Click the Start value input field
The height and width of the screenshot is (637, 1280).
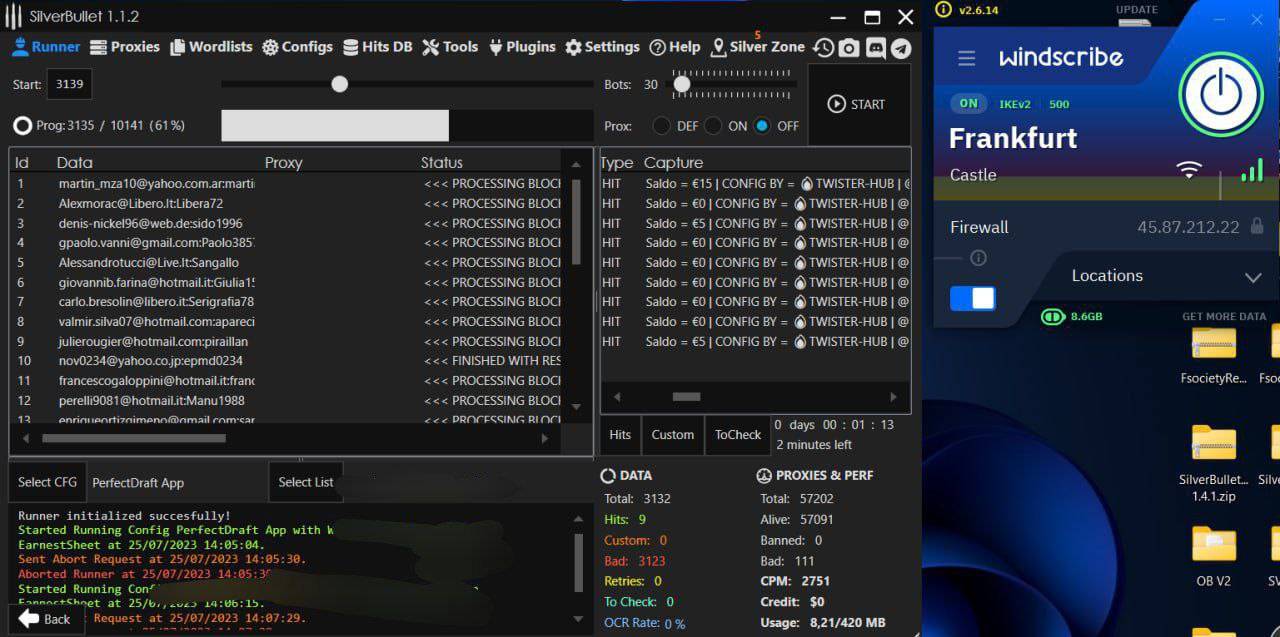pos(69,84)
